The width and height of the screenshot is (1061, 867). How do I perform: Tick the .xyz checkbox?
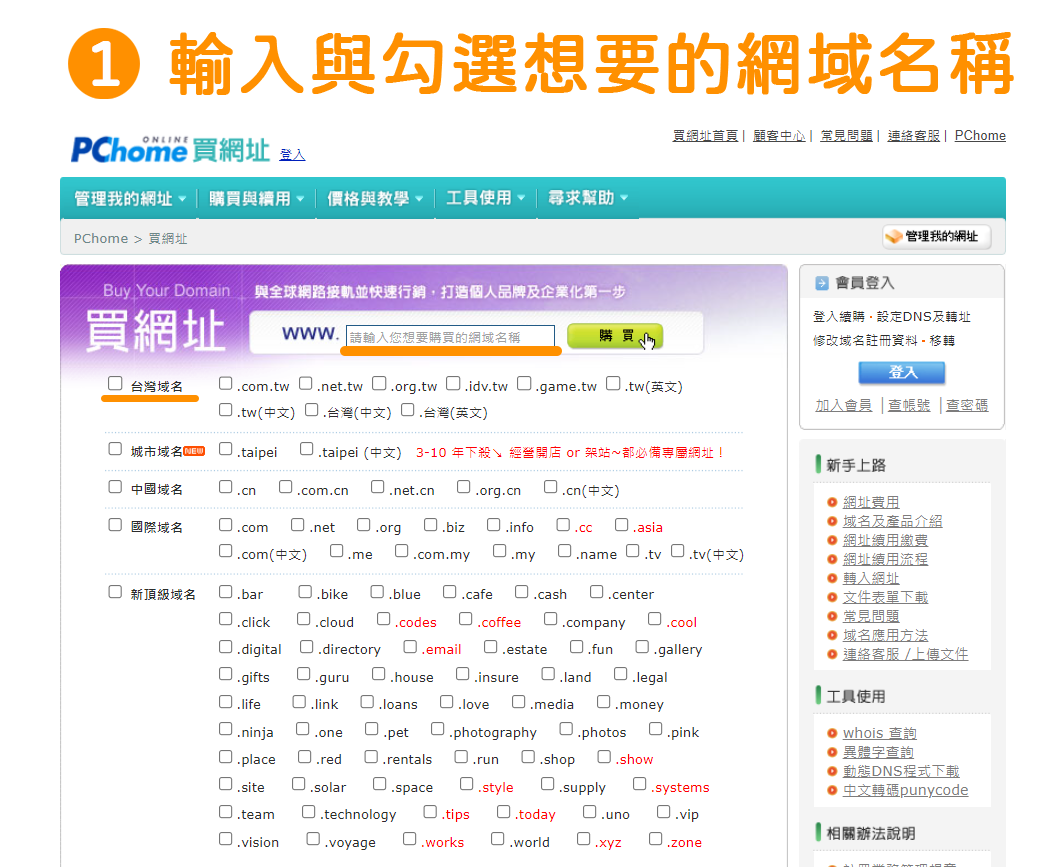click(583, 839)
